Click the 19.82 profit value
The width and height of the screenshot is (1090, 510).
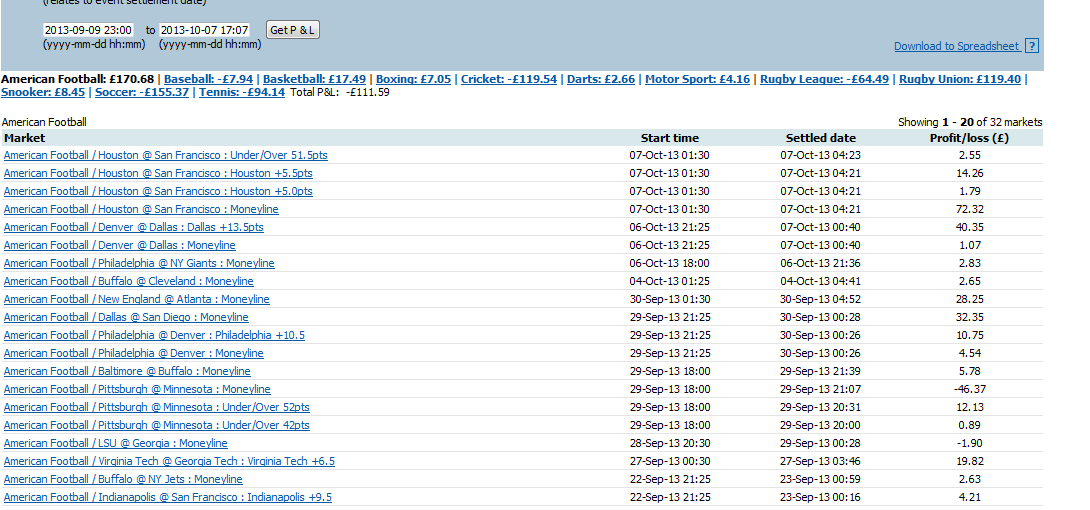(x=969, y=462)
